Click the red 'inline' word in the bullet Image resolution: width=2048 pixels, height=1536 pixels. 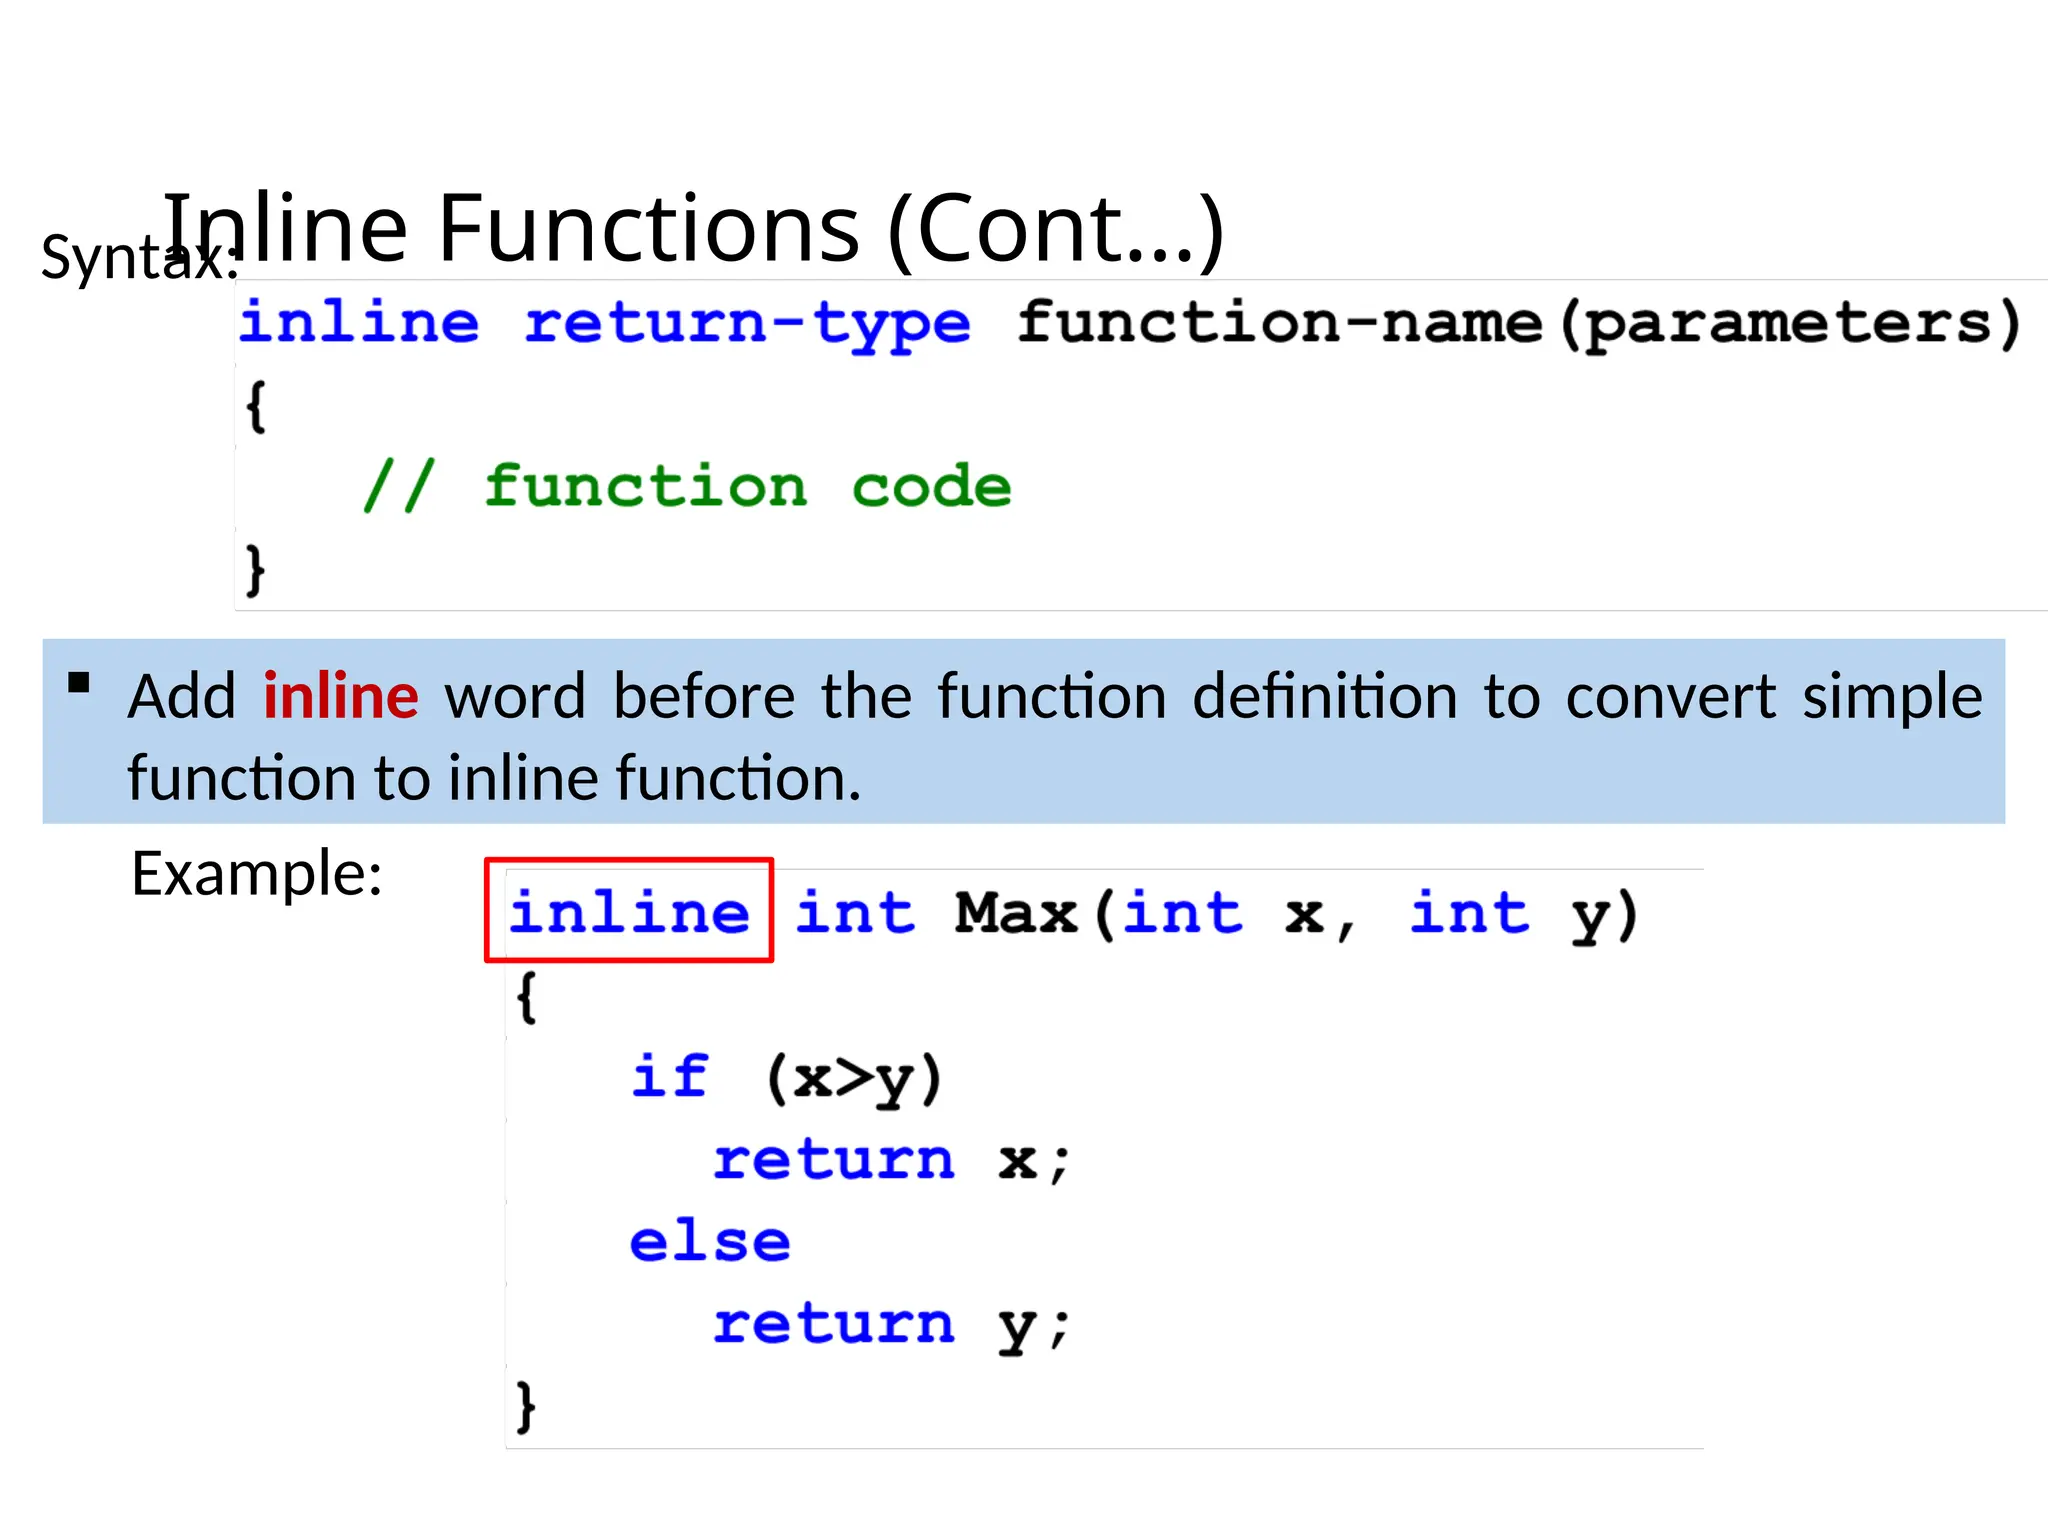click(340, 696)
